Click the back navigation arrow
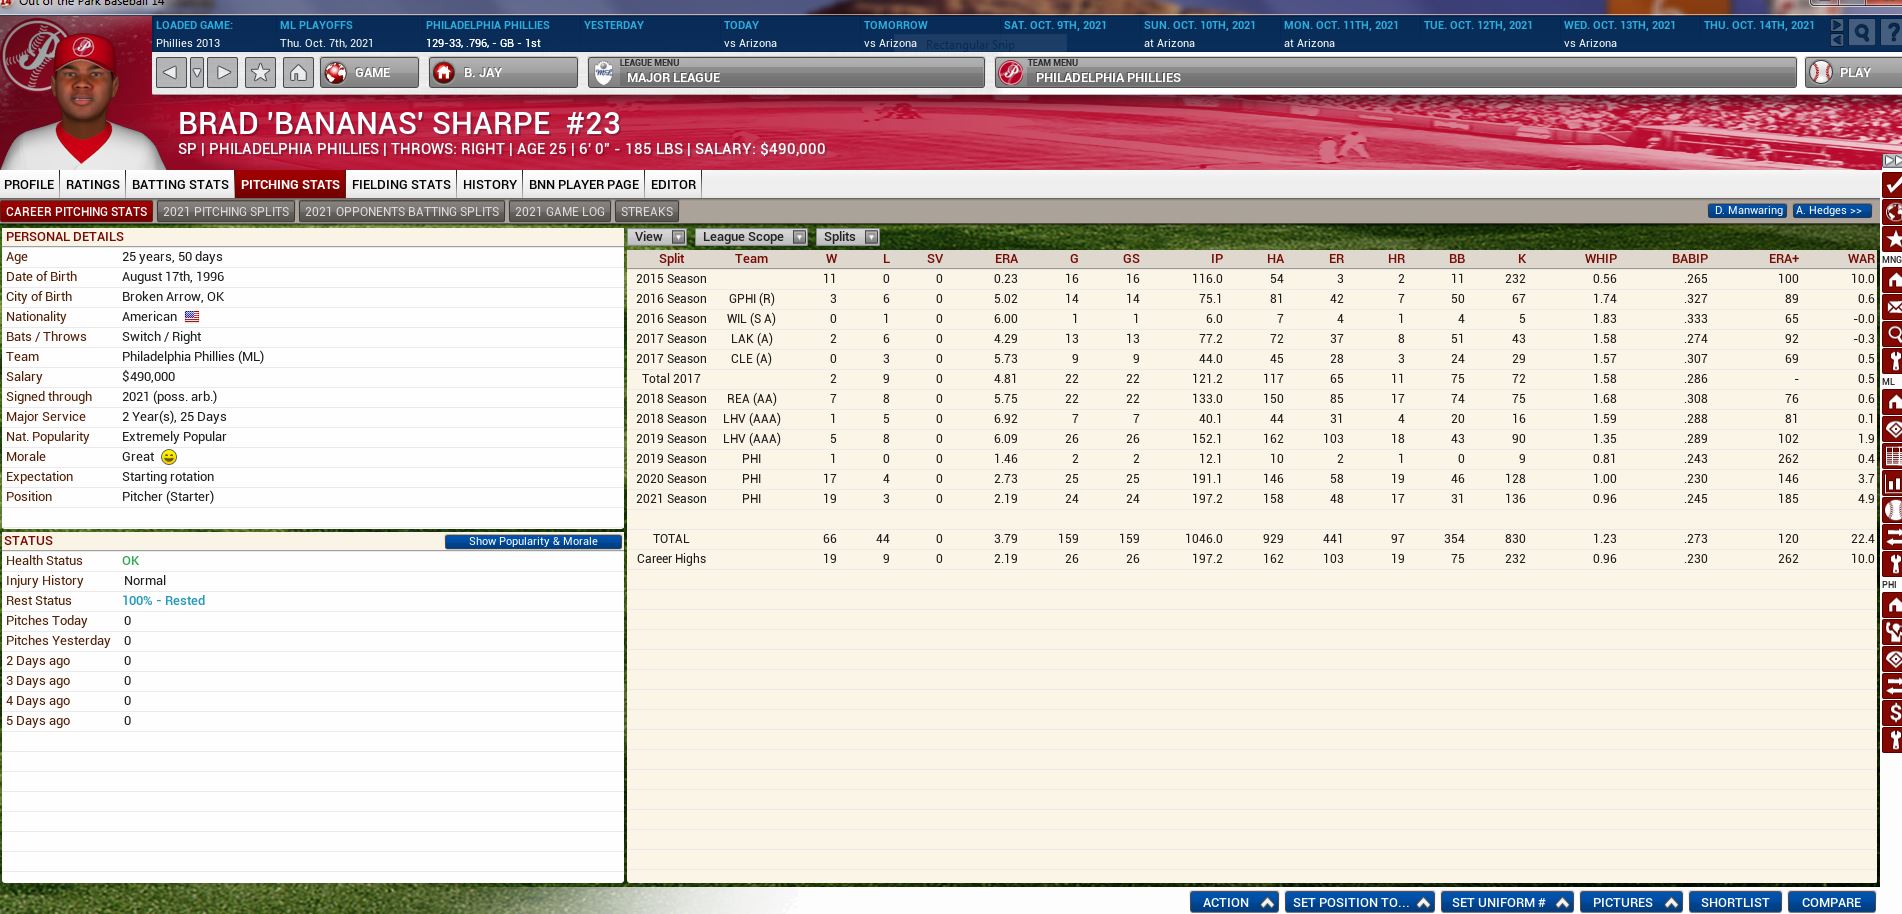1902x914 pixels. (x=172, y=72)
